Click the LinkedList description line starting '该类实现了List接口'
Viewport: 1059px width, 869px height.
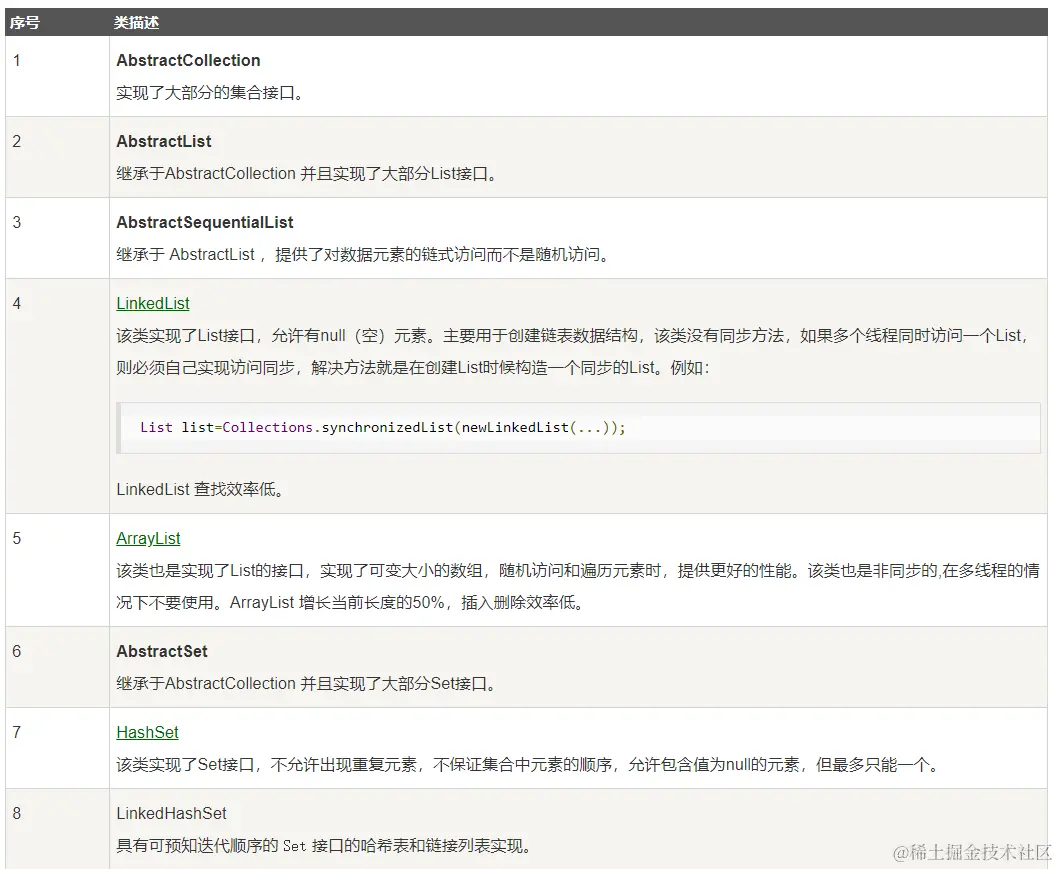tap(573, 336)
